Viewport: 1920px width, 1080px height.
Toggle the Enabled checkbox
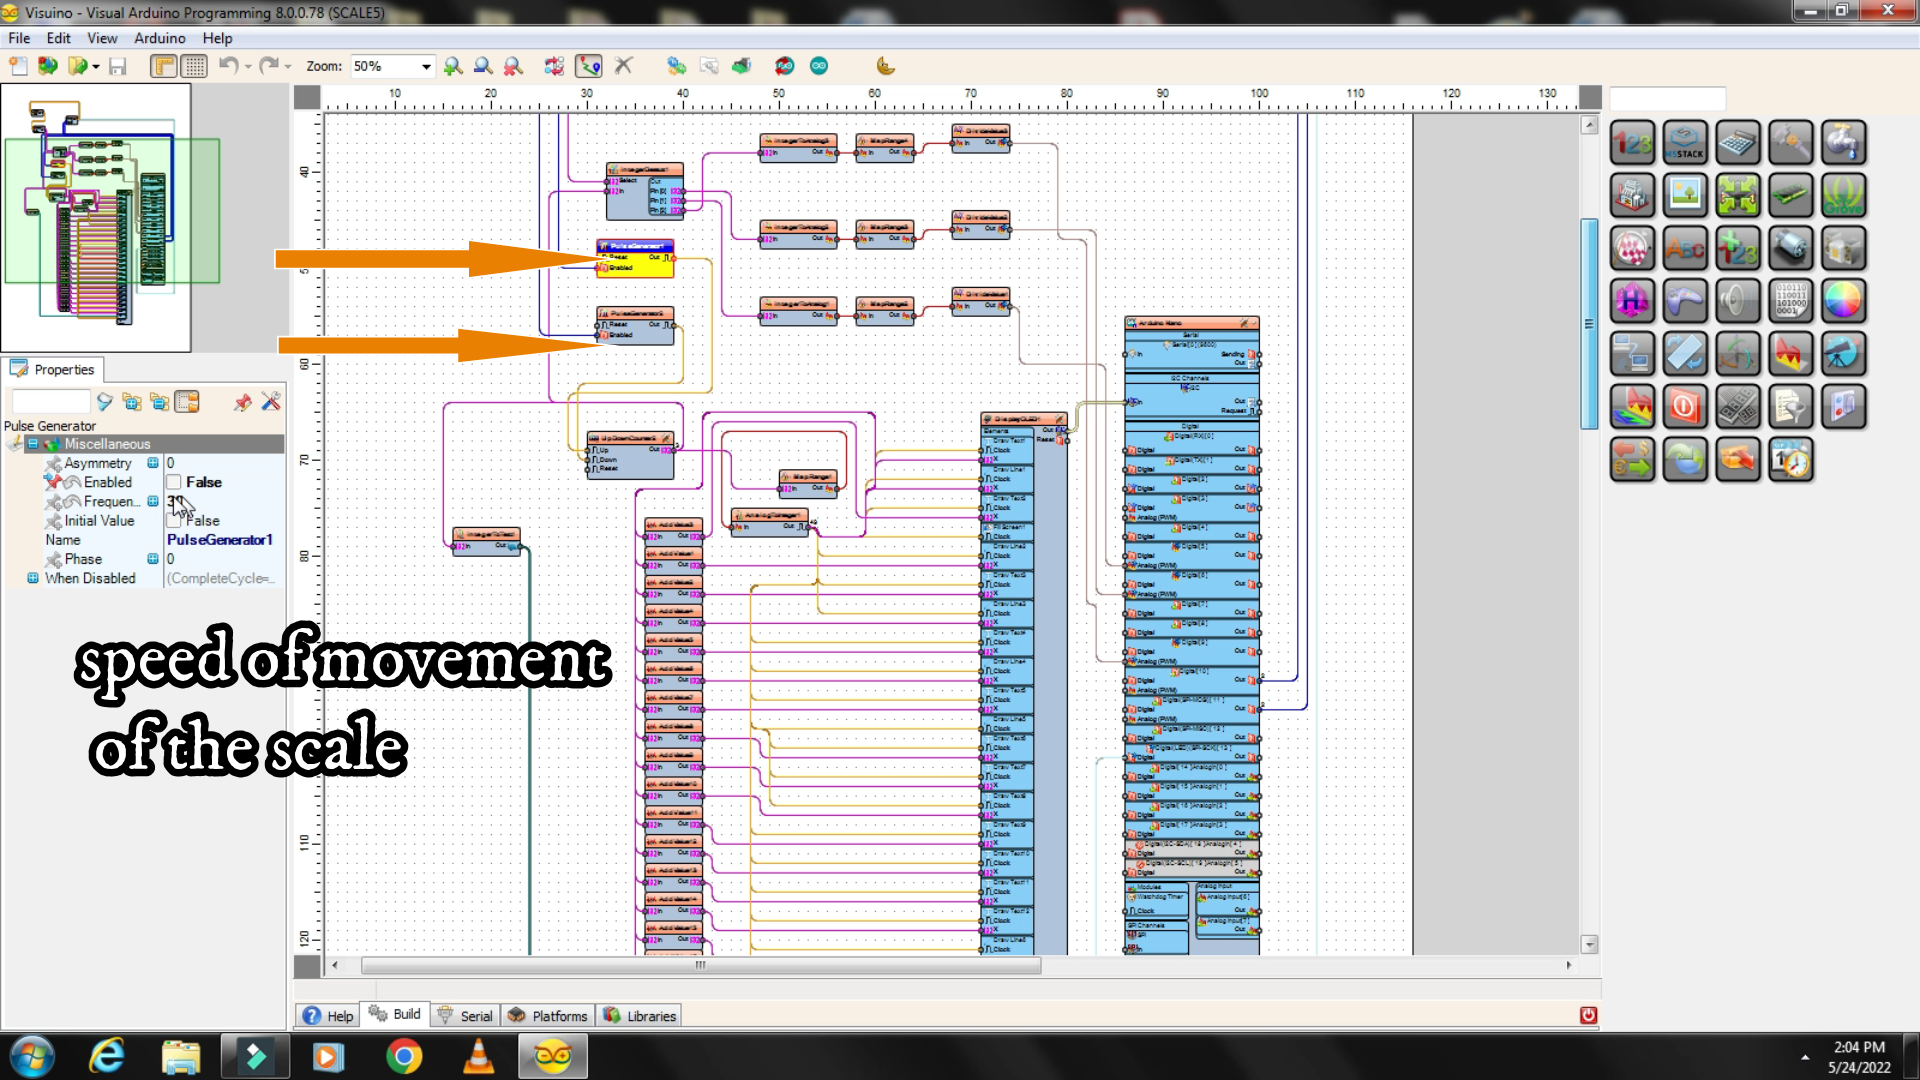click(x=174, y=482)
